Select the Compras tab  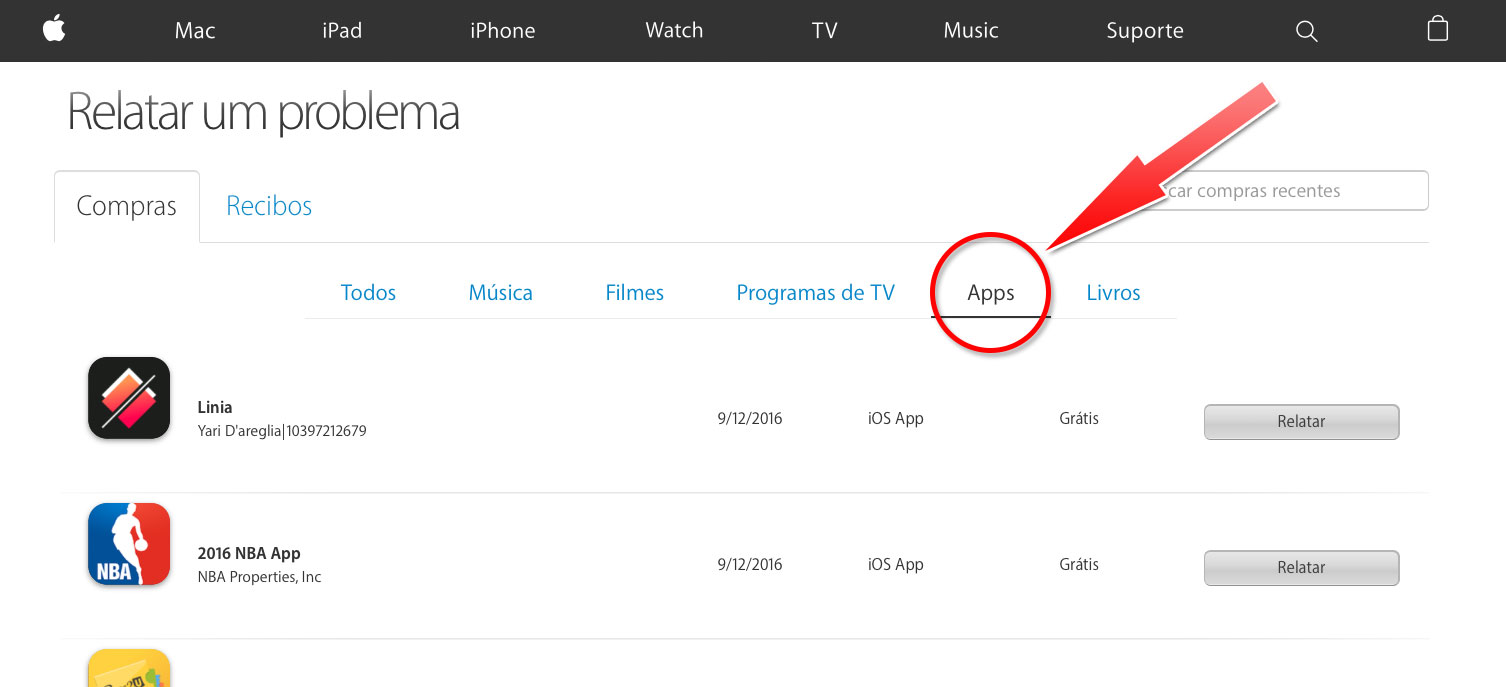click(127, 206)
